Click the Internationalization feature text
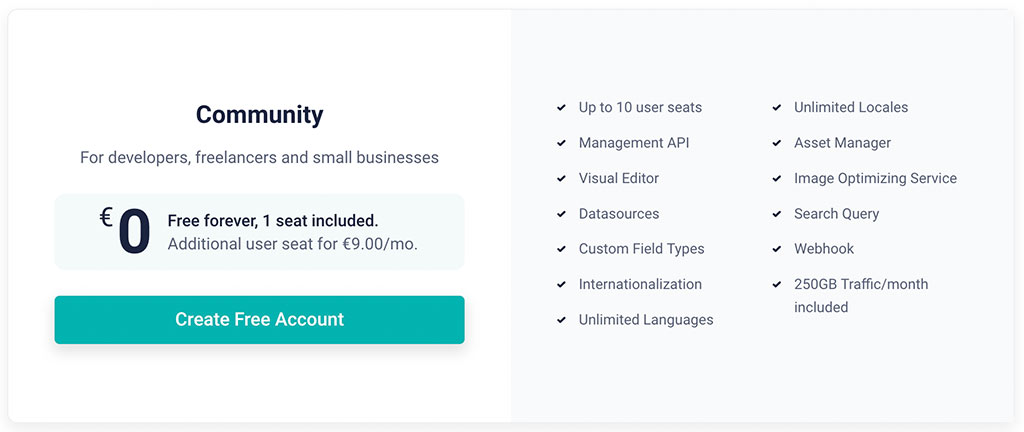1024x432 pixels. [x=640, y=284]
